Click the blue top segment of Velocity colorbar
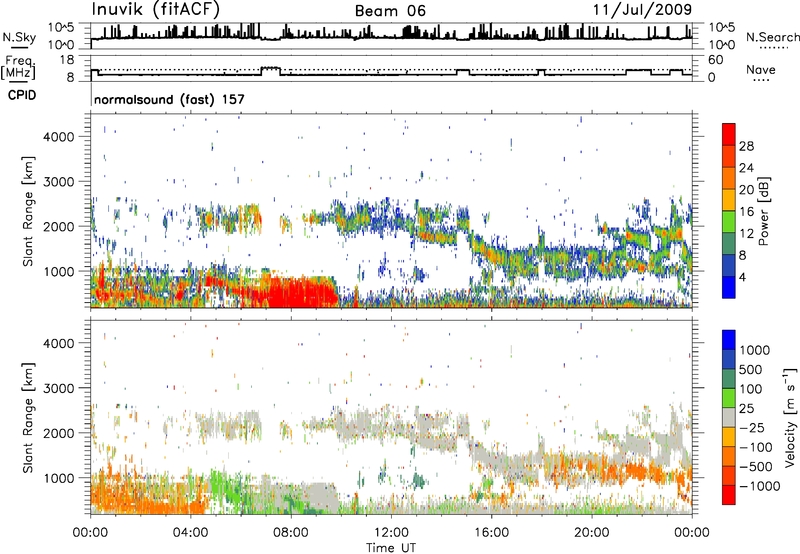Screen dimensions: 800x554 [729, 340]
